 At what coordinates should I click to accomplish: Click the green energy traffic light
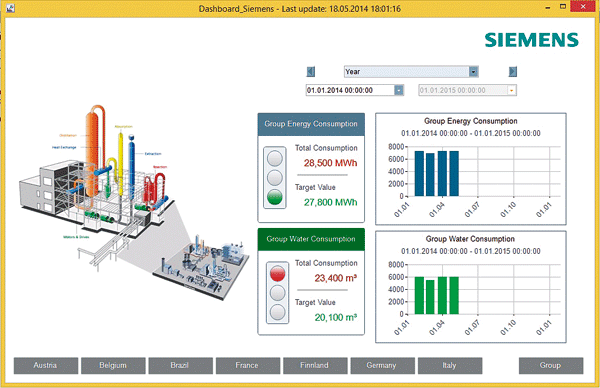click(x=275, y=197)
